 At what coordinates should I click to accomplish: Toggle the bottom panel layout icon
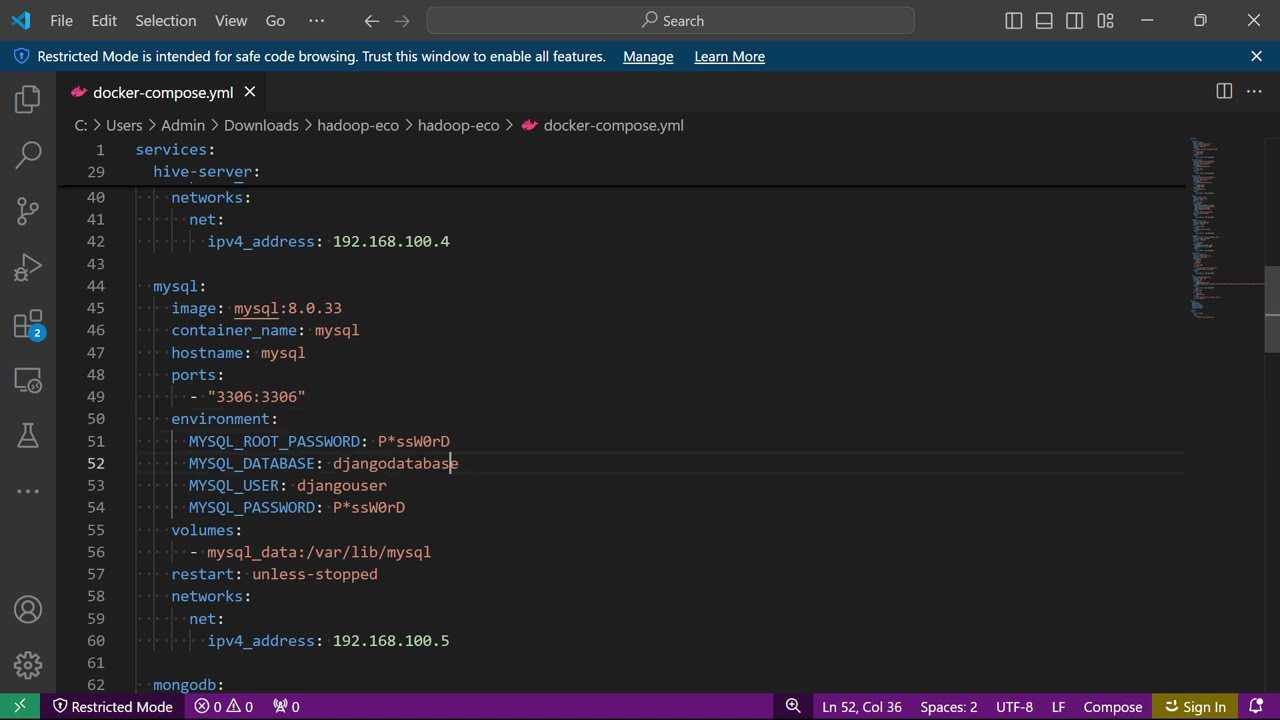coord(1044,20)
